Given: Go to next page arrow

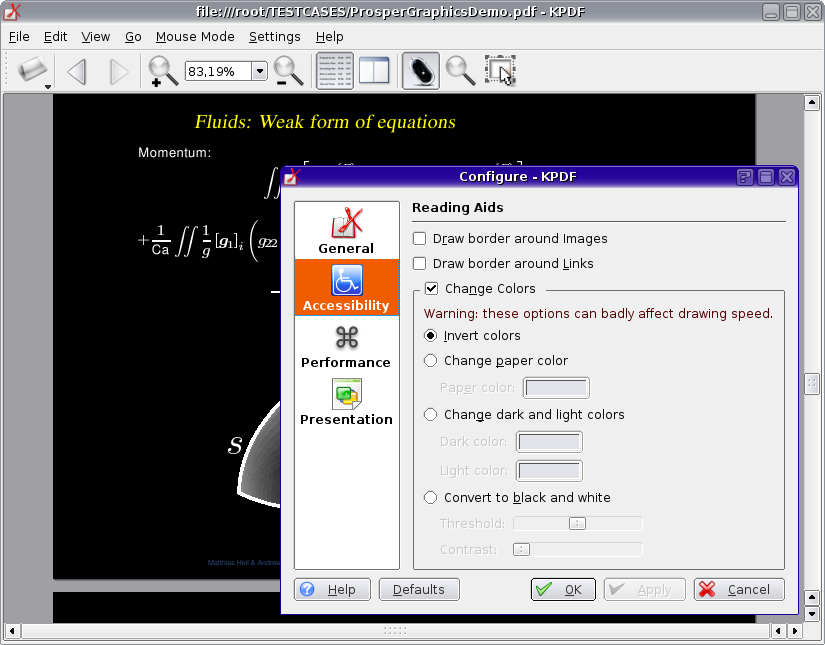Looking at the screenshot, I should coord(118,72).
